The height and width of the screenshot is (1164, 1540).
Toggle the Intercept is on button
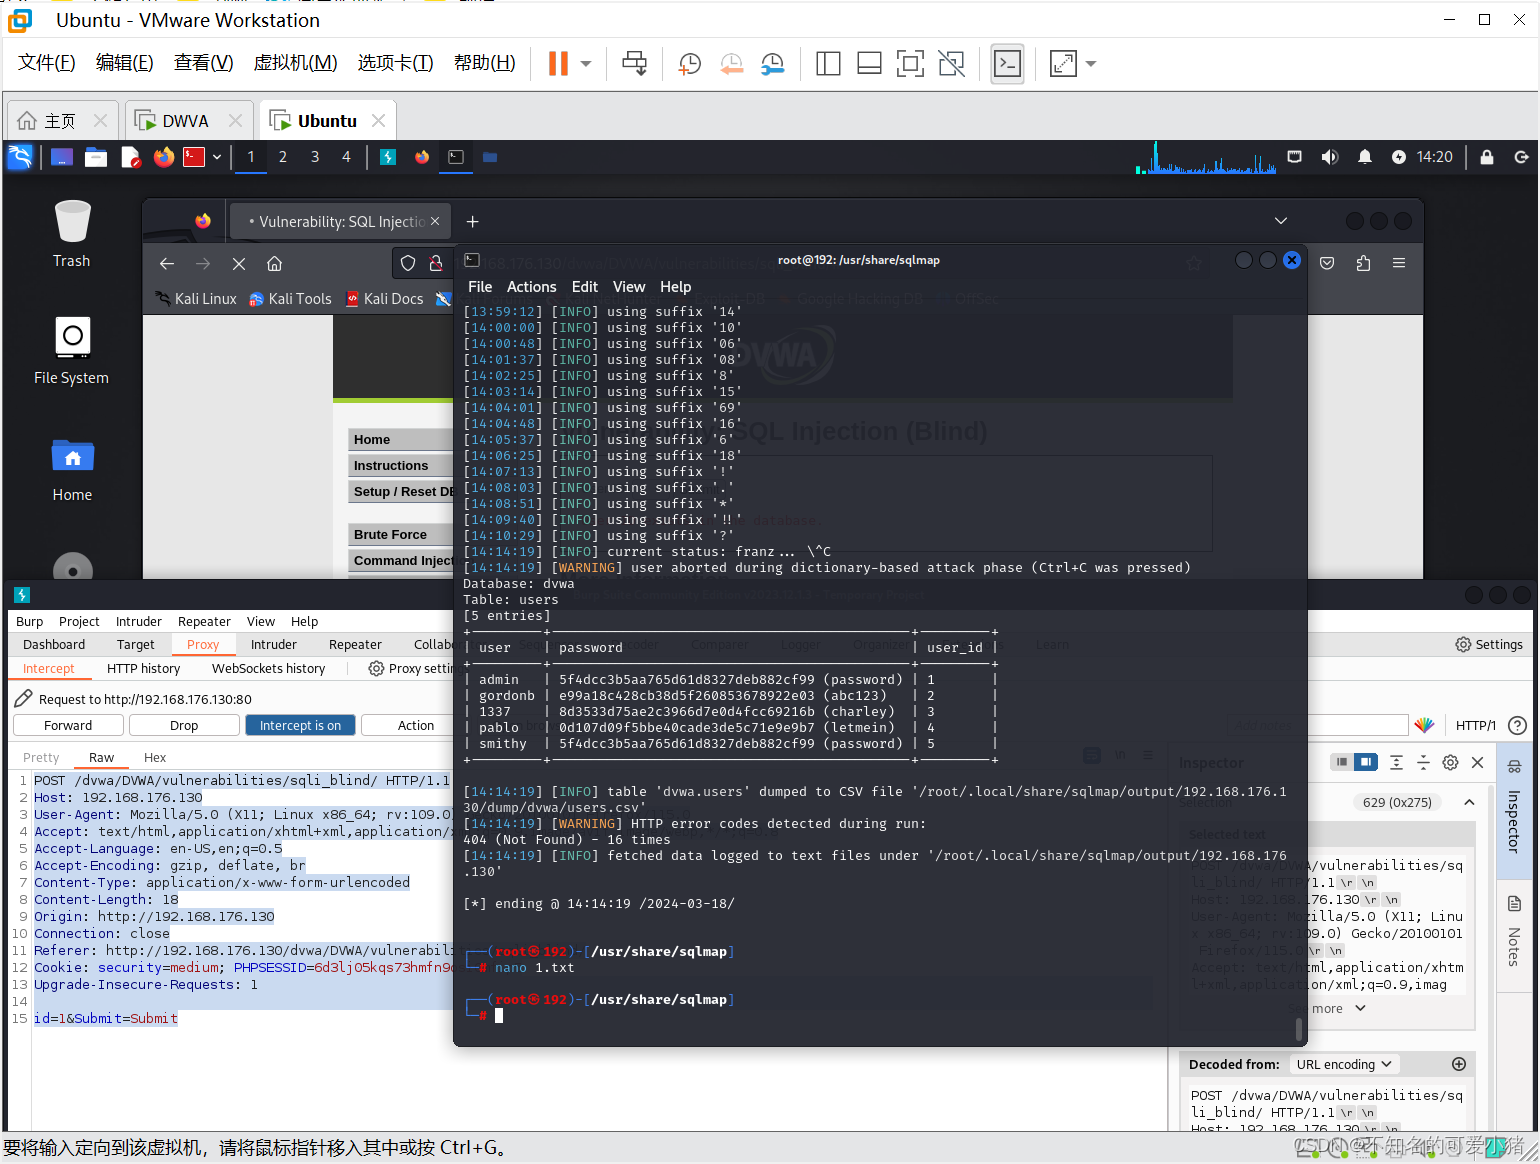[300, 726]
